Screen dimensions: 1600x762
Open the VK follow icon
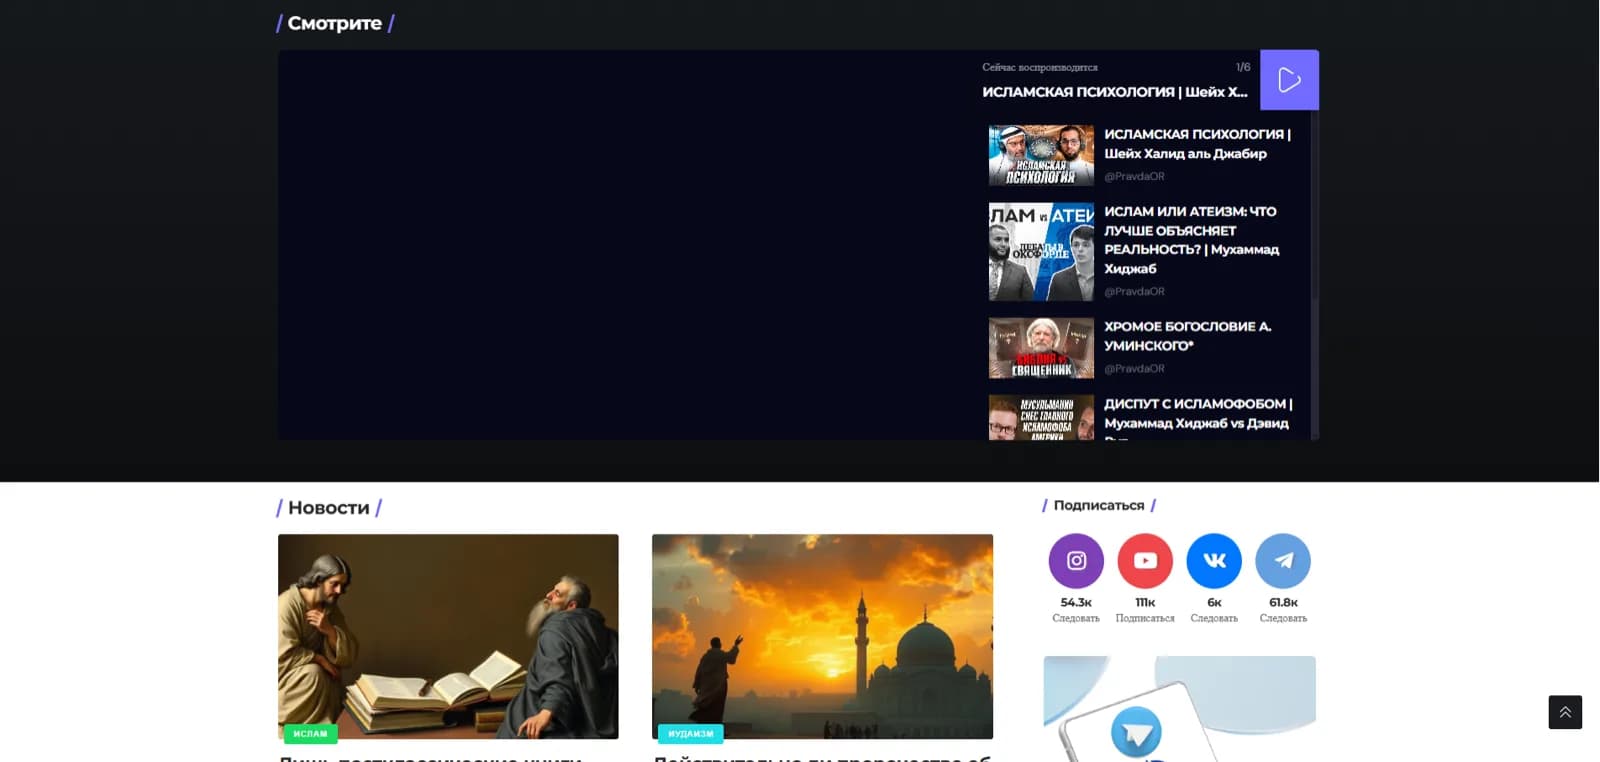[x=1214, y=561]
